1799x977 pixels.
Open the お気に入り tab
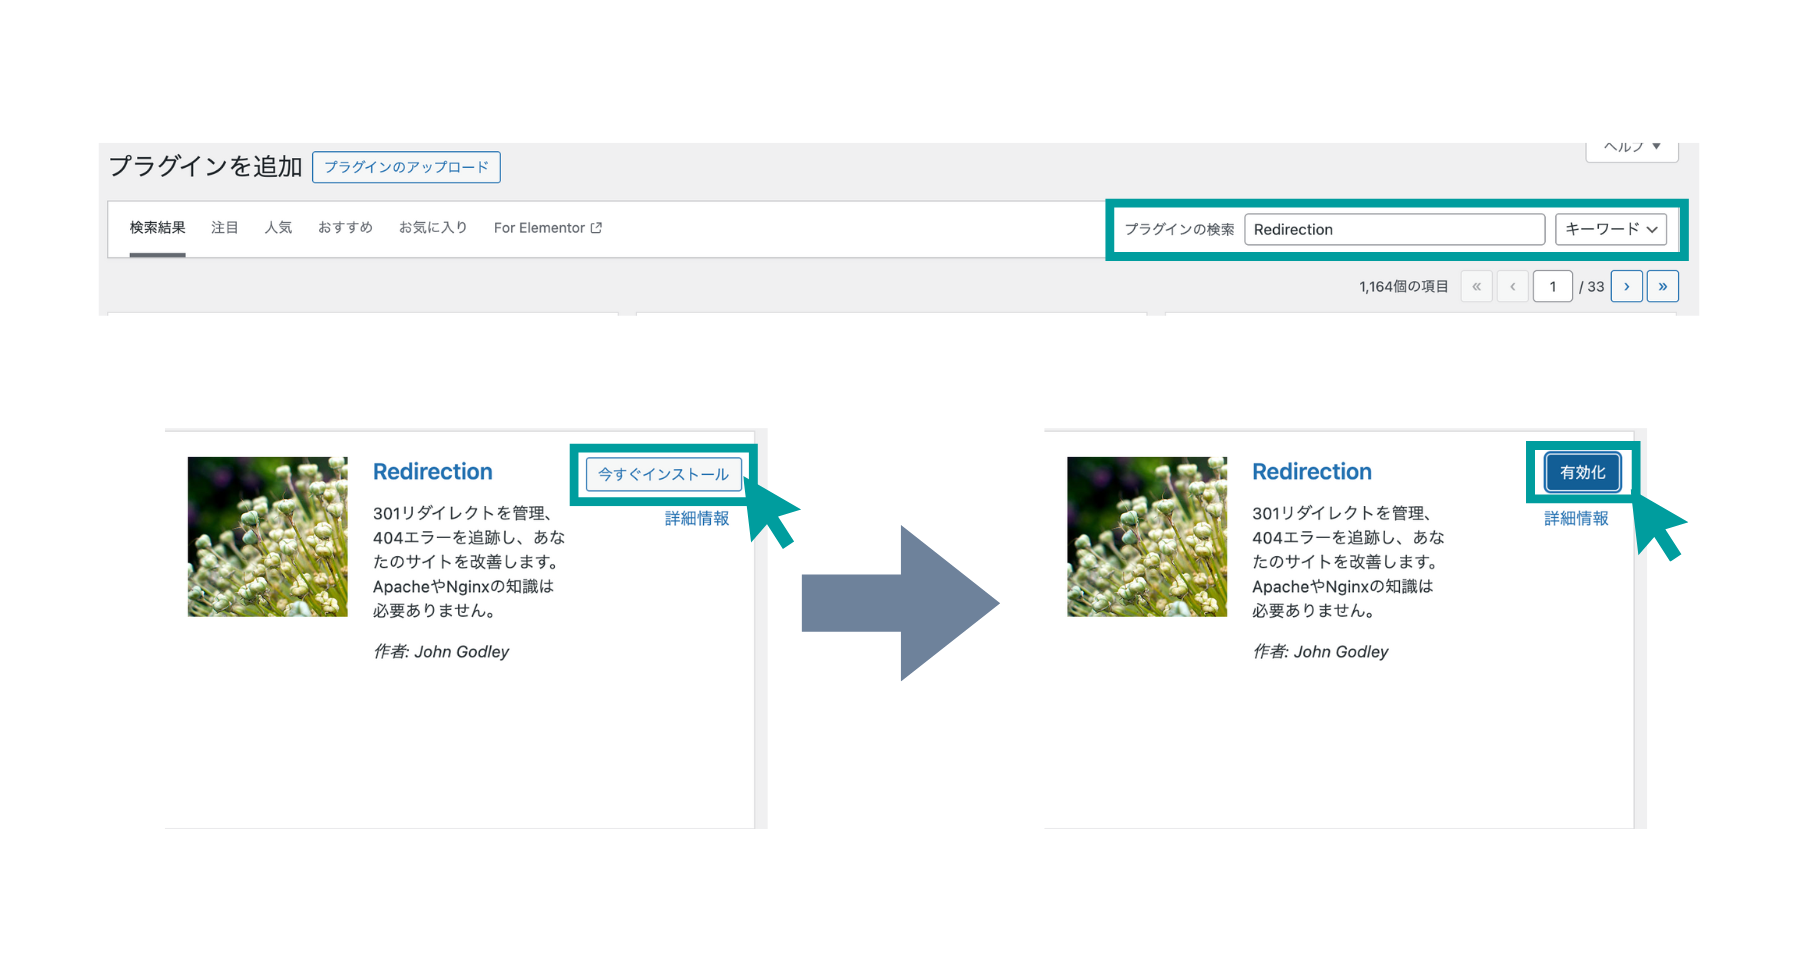[433, 228]
